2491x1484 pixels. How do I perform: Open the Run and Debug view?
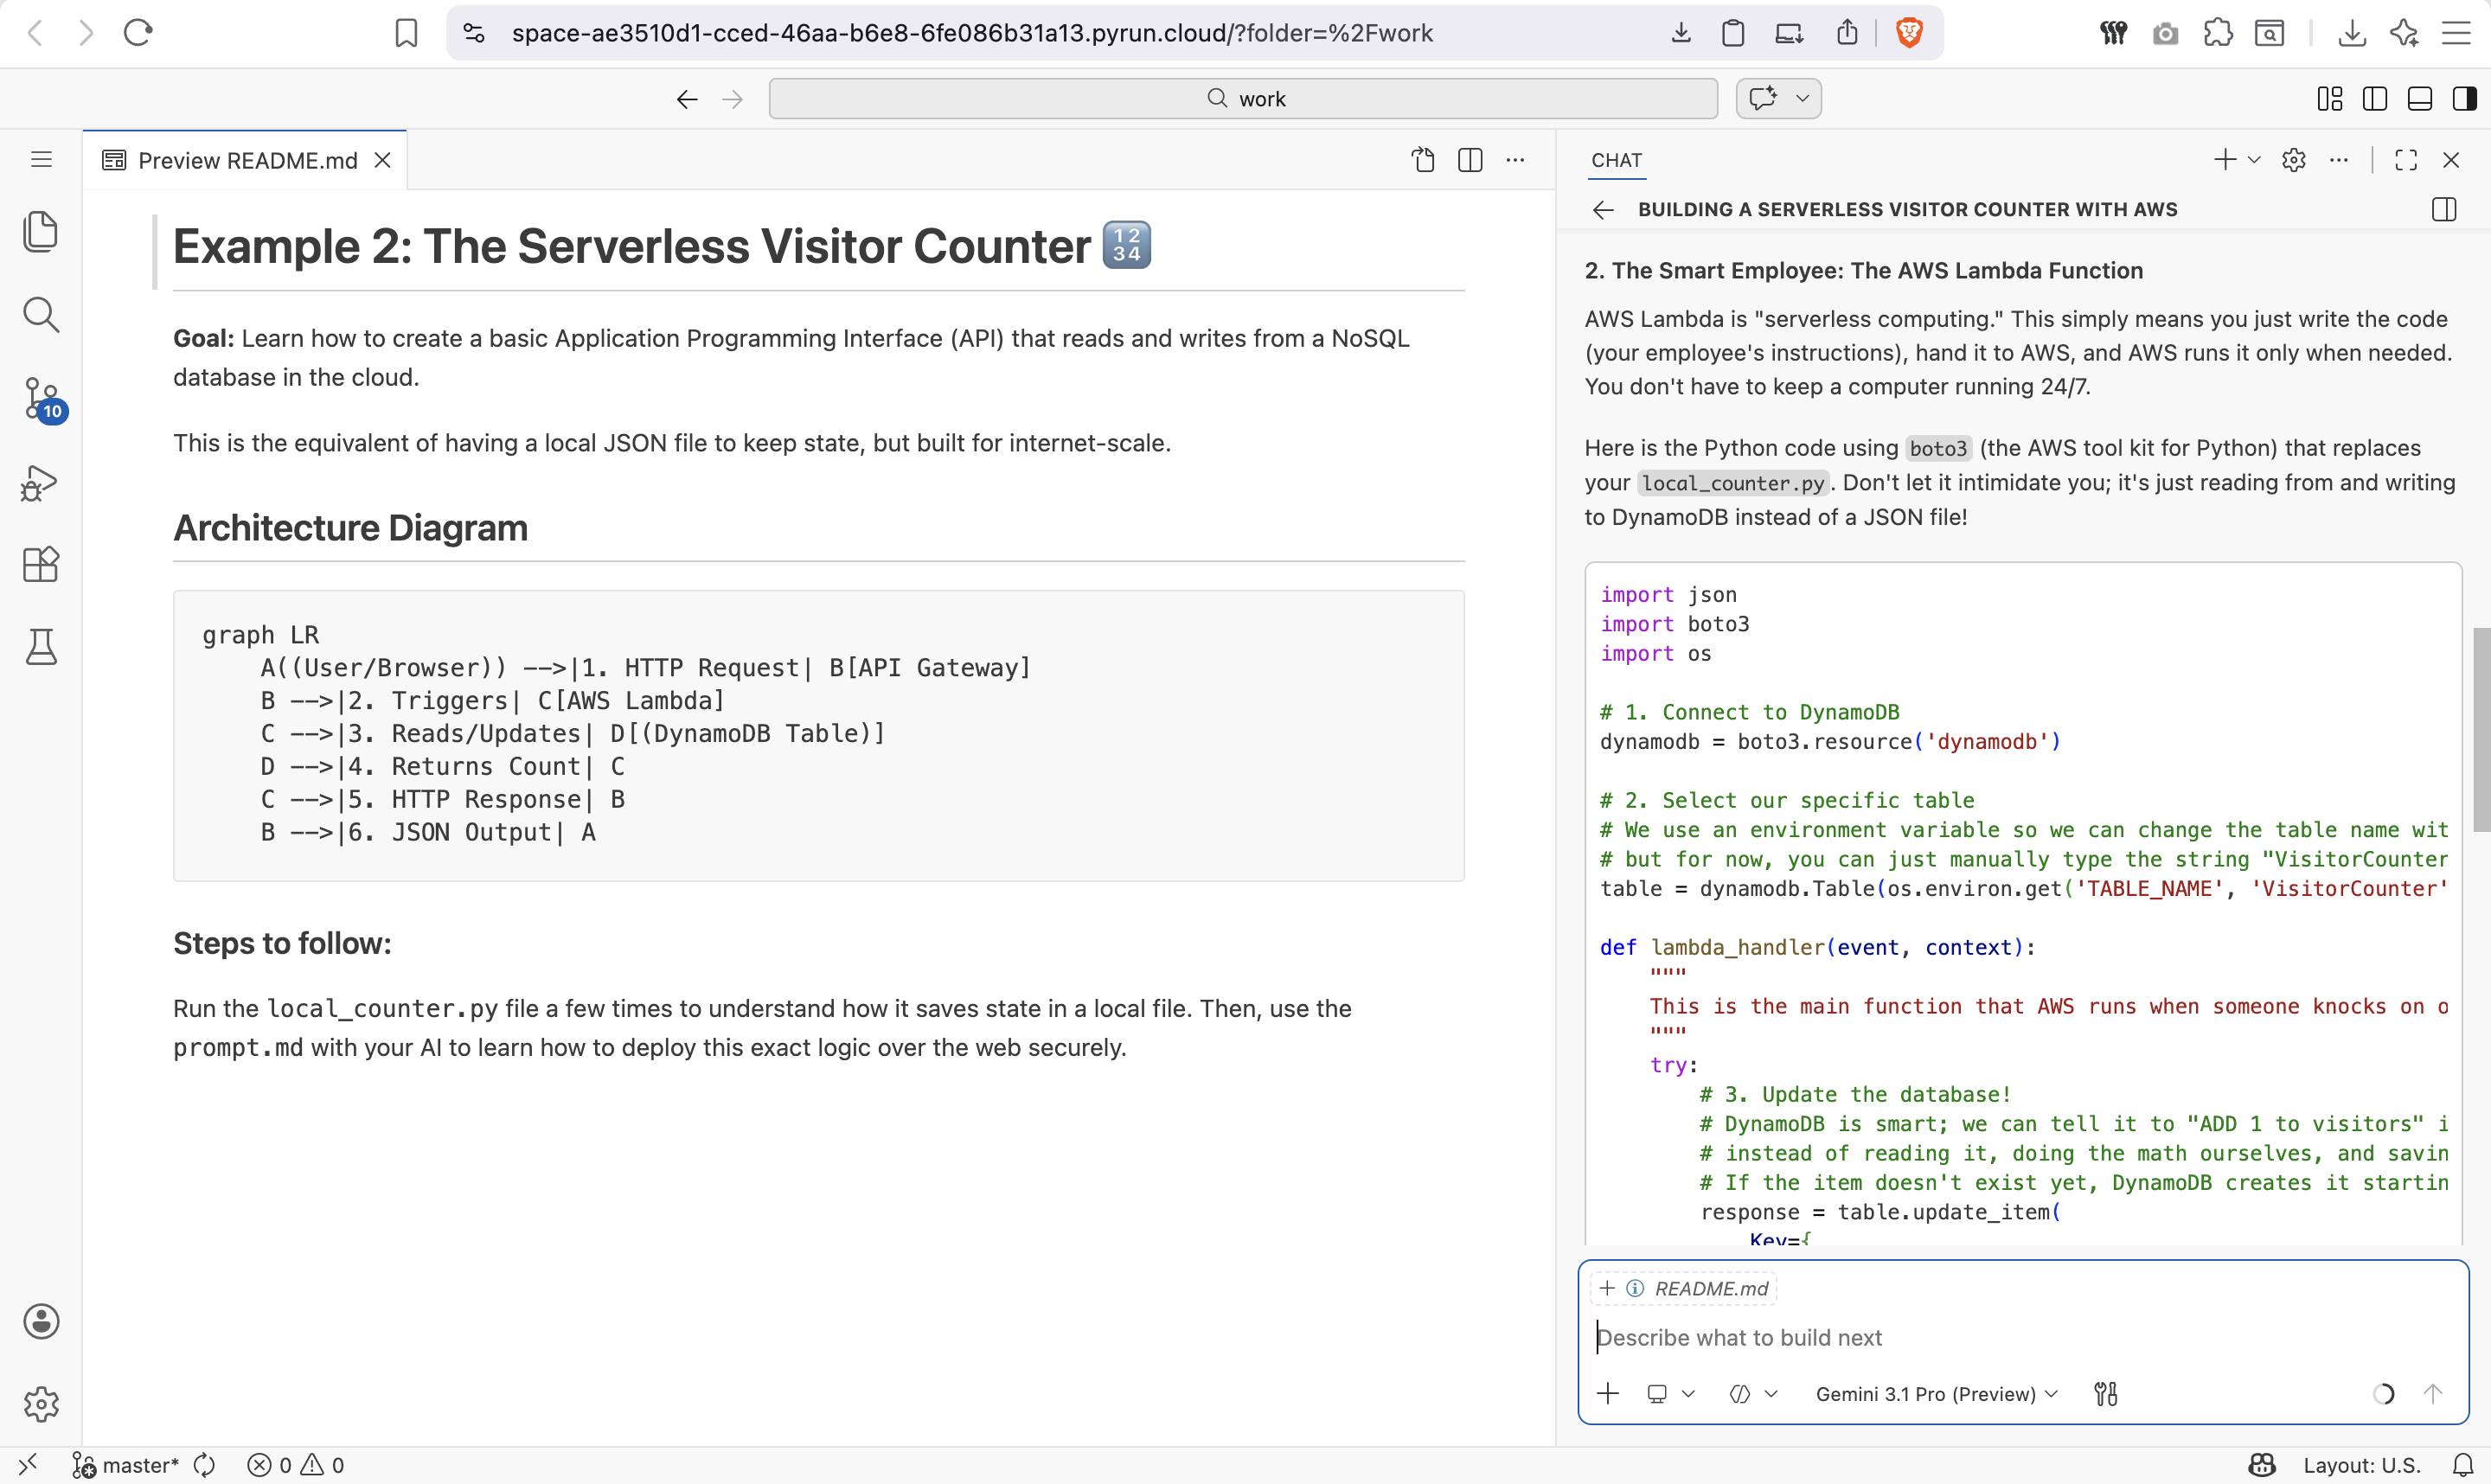pos(41,483)
